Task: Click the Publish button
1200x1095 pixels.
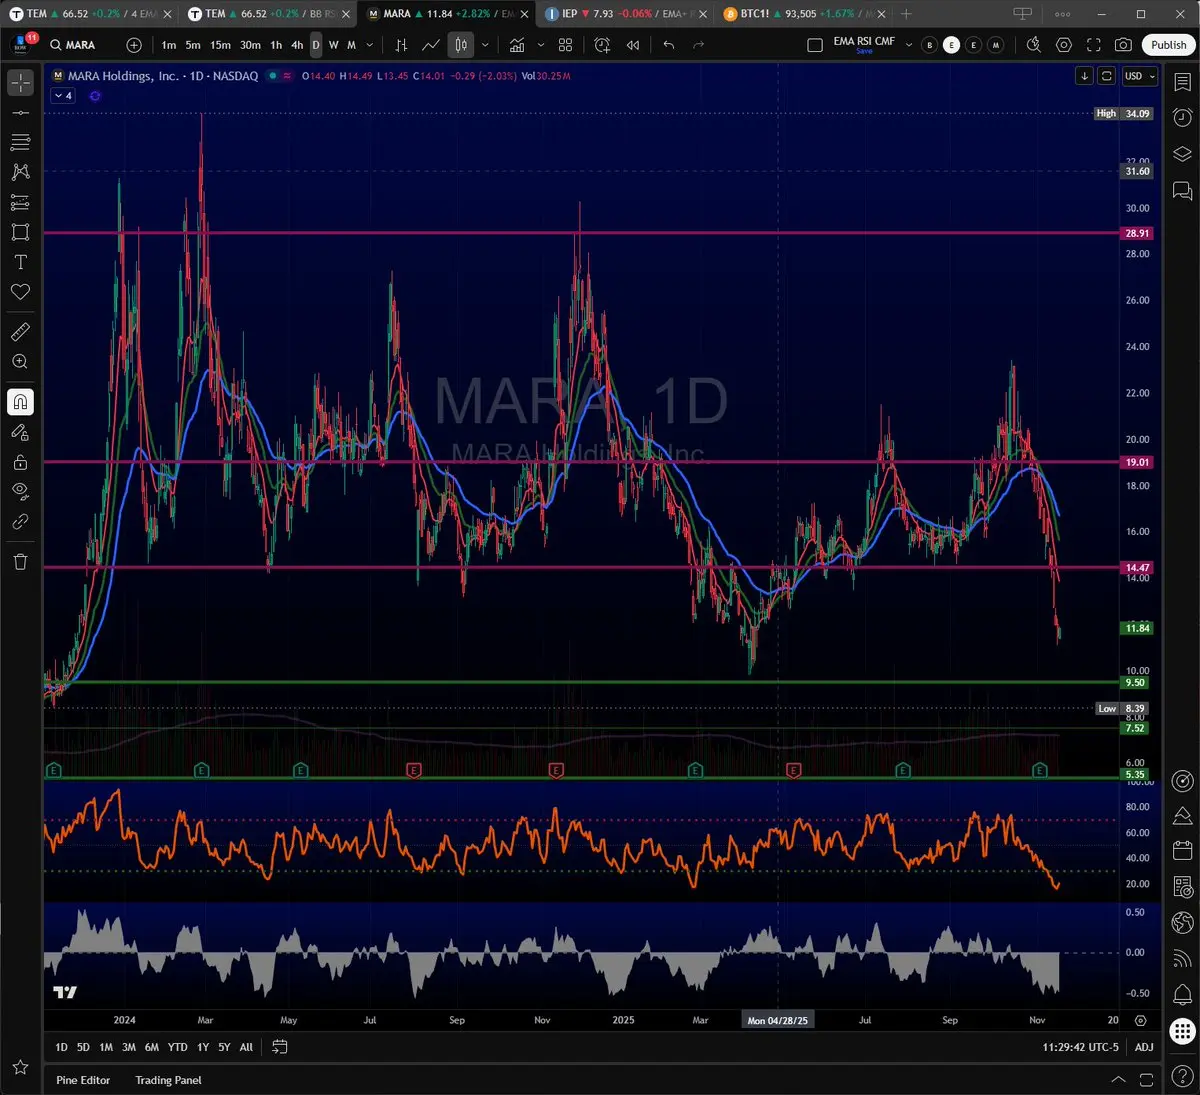Action: (1168, 45)
